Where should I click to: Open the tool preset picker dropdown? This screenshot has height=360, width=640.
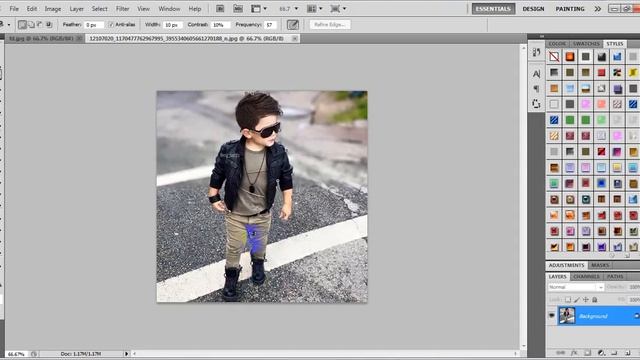coord(9,25)
